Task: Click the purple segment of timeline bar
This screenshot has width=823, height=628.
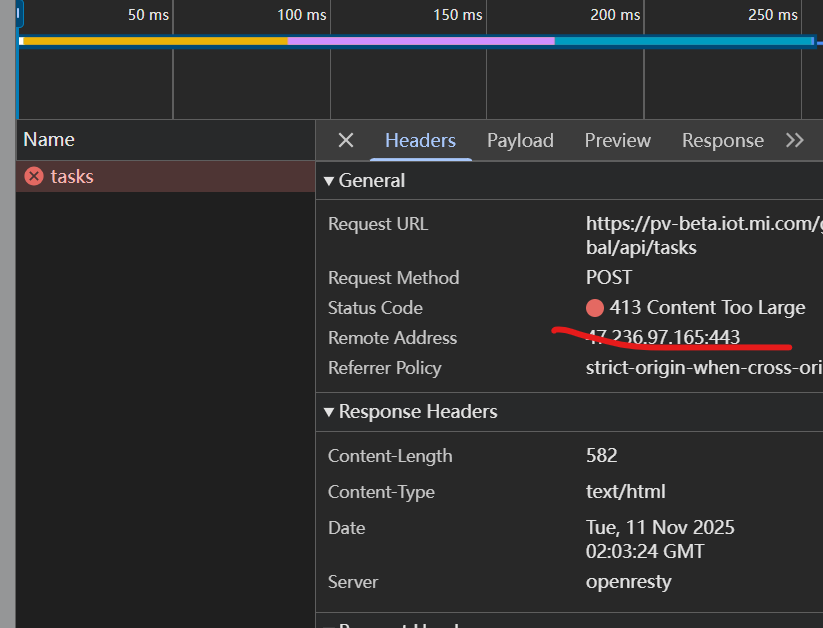Action: tap(420, 41)
